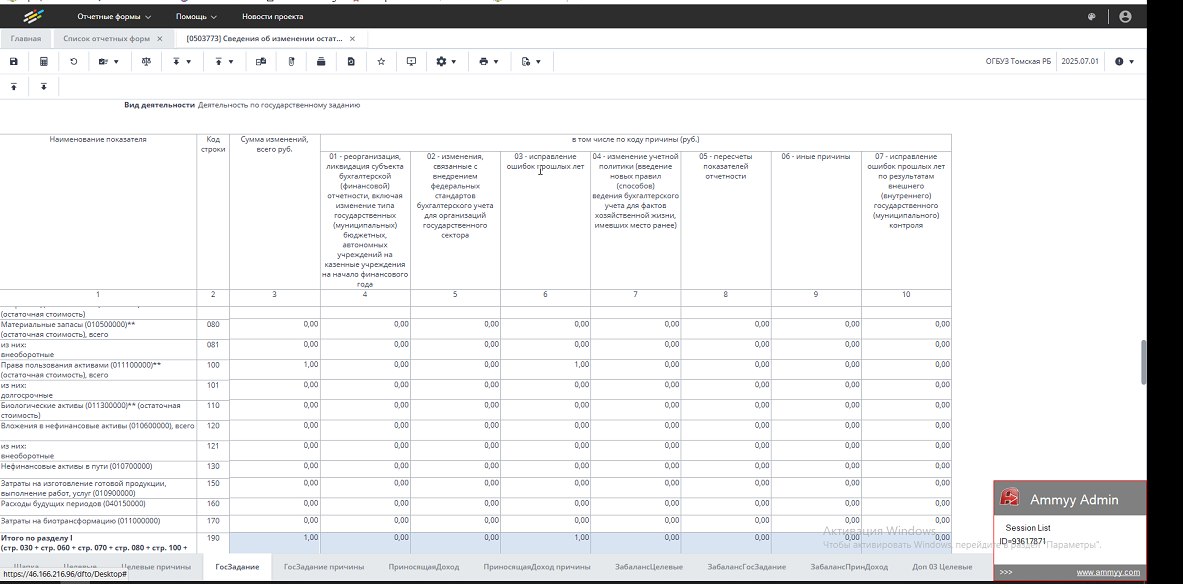This screenshot has width=1183, height=584.
Task: Open the checklist dropdown in toolbar
Action: (109, 62)
